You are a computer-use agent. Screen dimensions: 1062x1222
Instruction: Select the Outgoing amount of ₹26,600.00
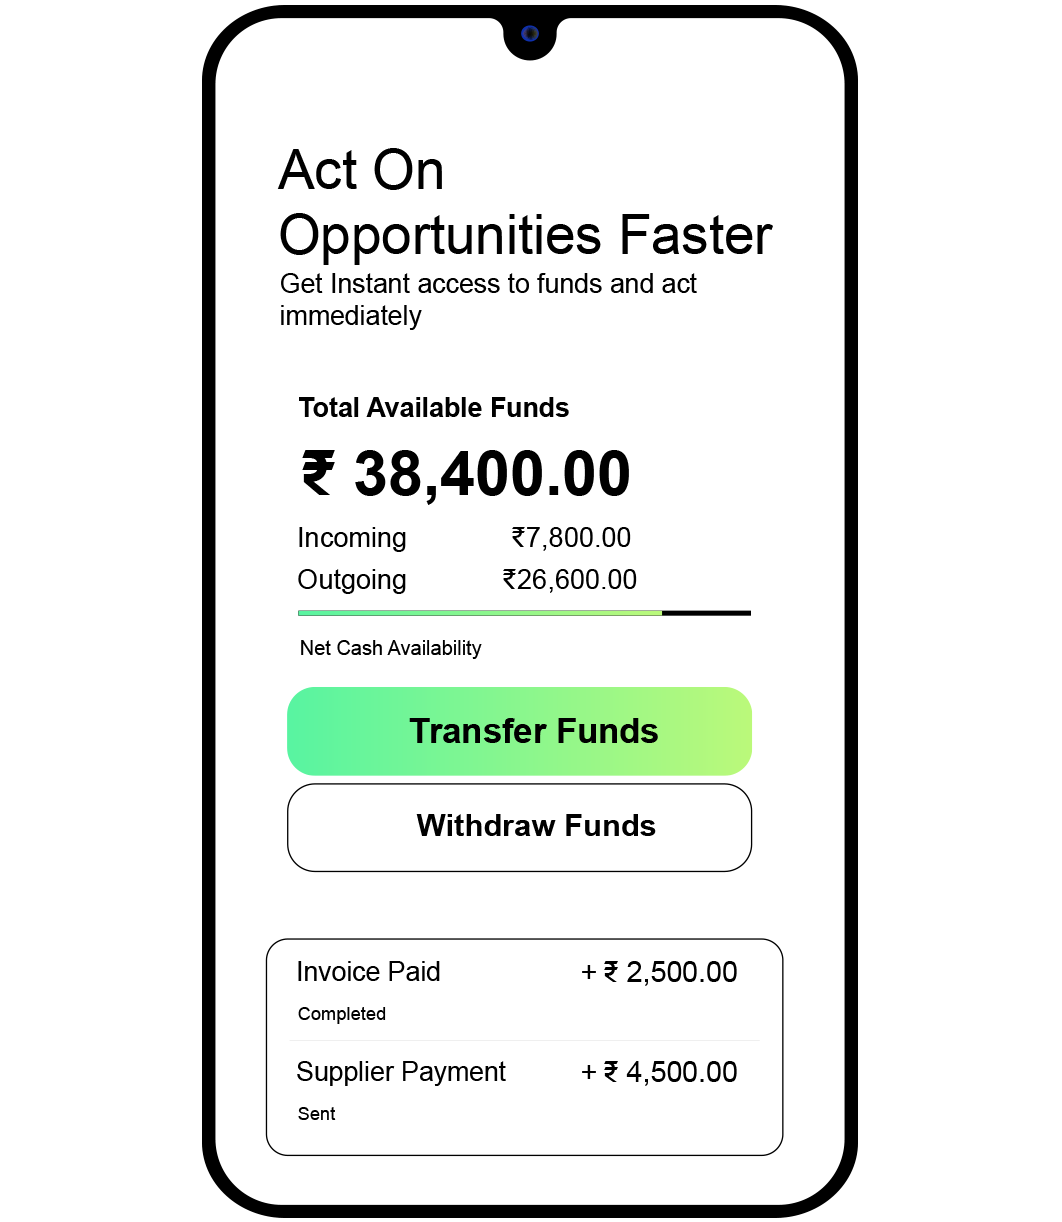click(570, 579)
